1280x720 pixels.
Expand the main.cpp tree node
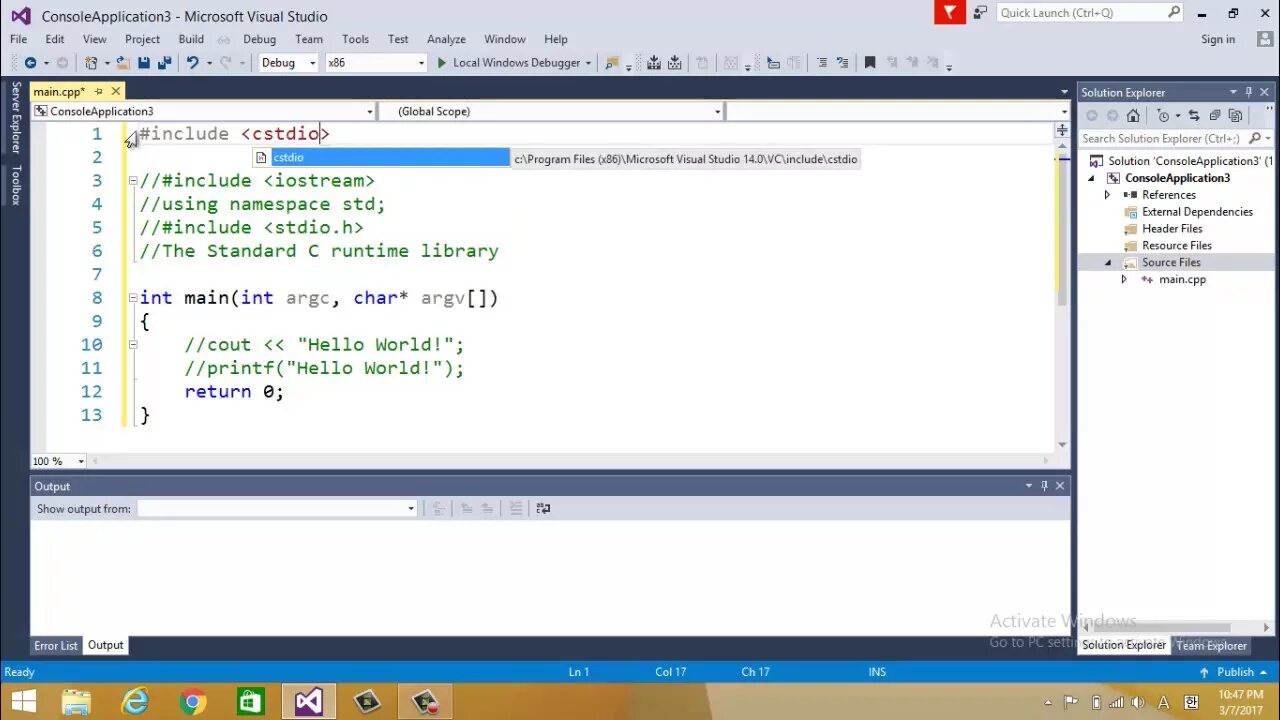coord(1124,279)
